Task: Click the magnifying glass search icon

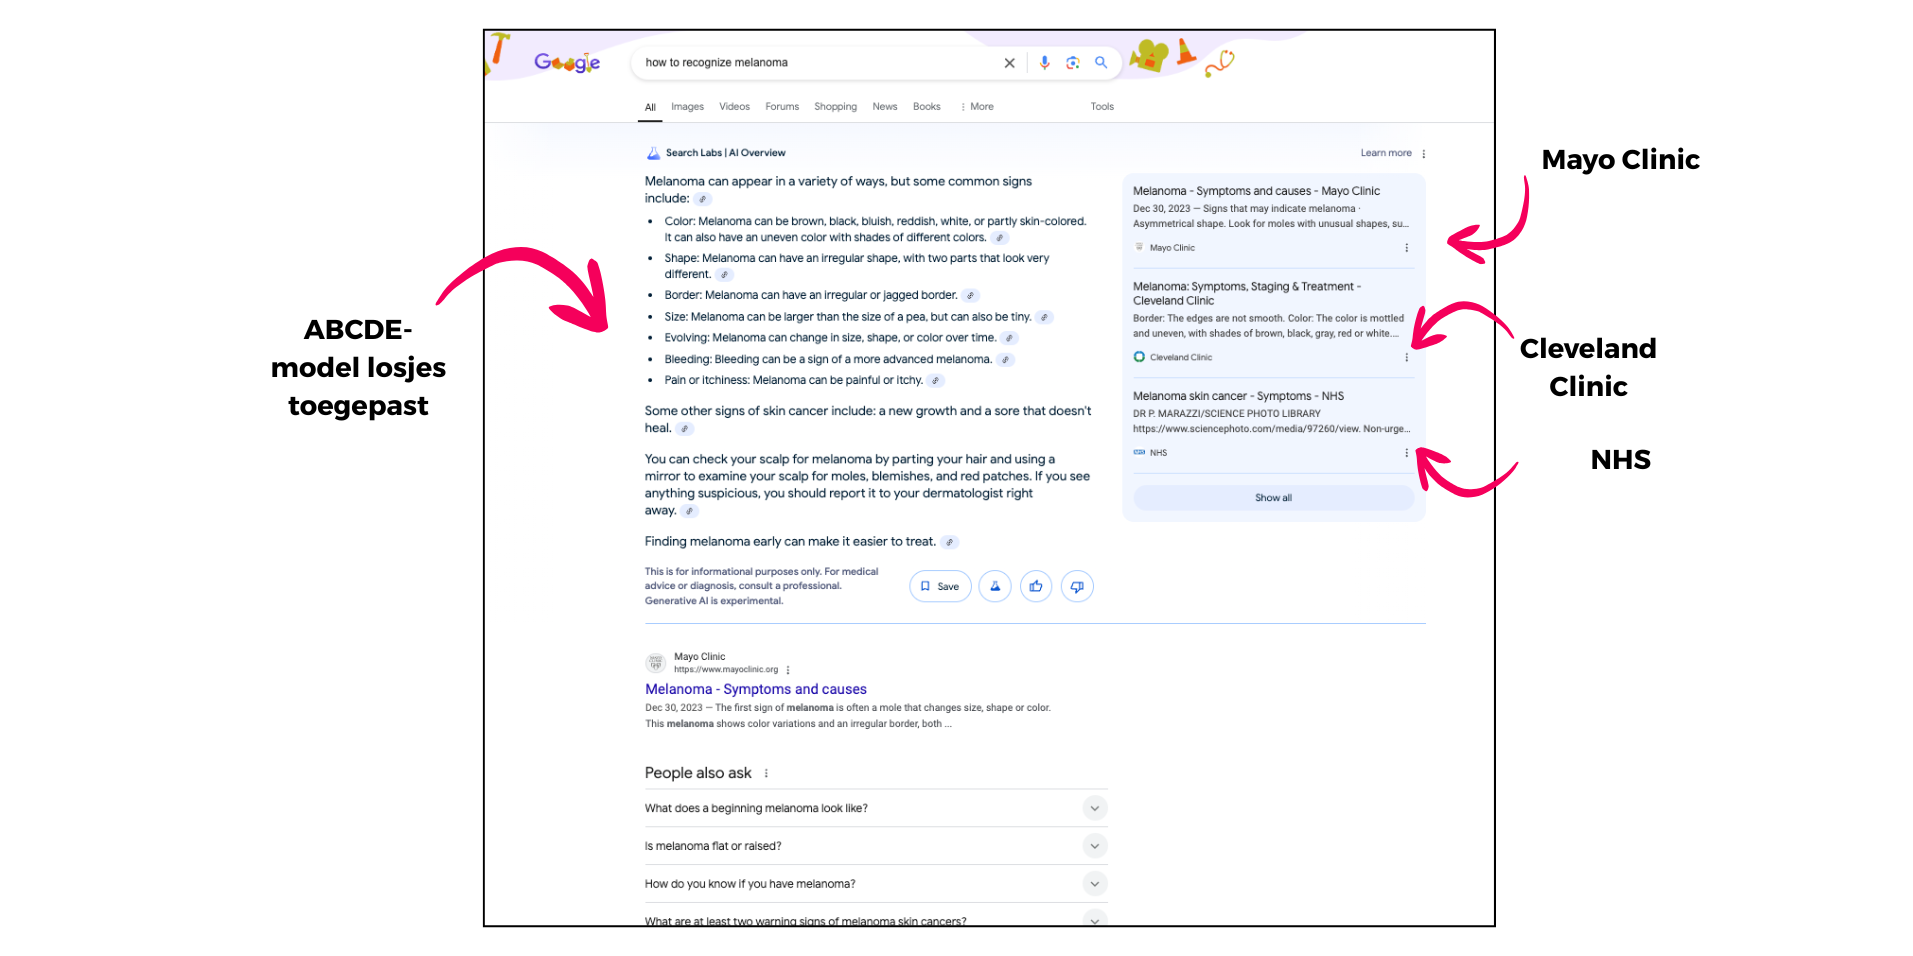Action: tap(1101, 63)
